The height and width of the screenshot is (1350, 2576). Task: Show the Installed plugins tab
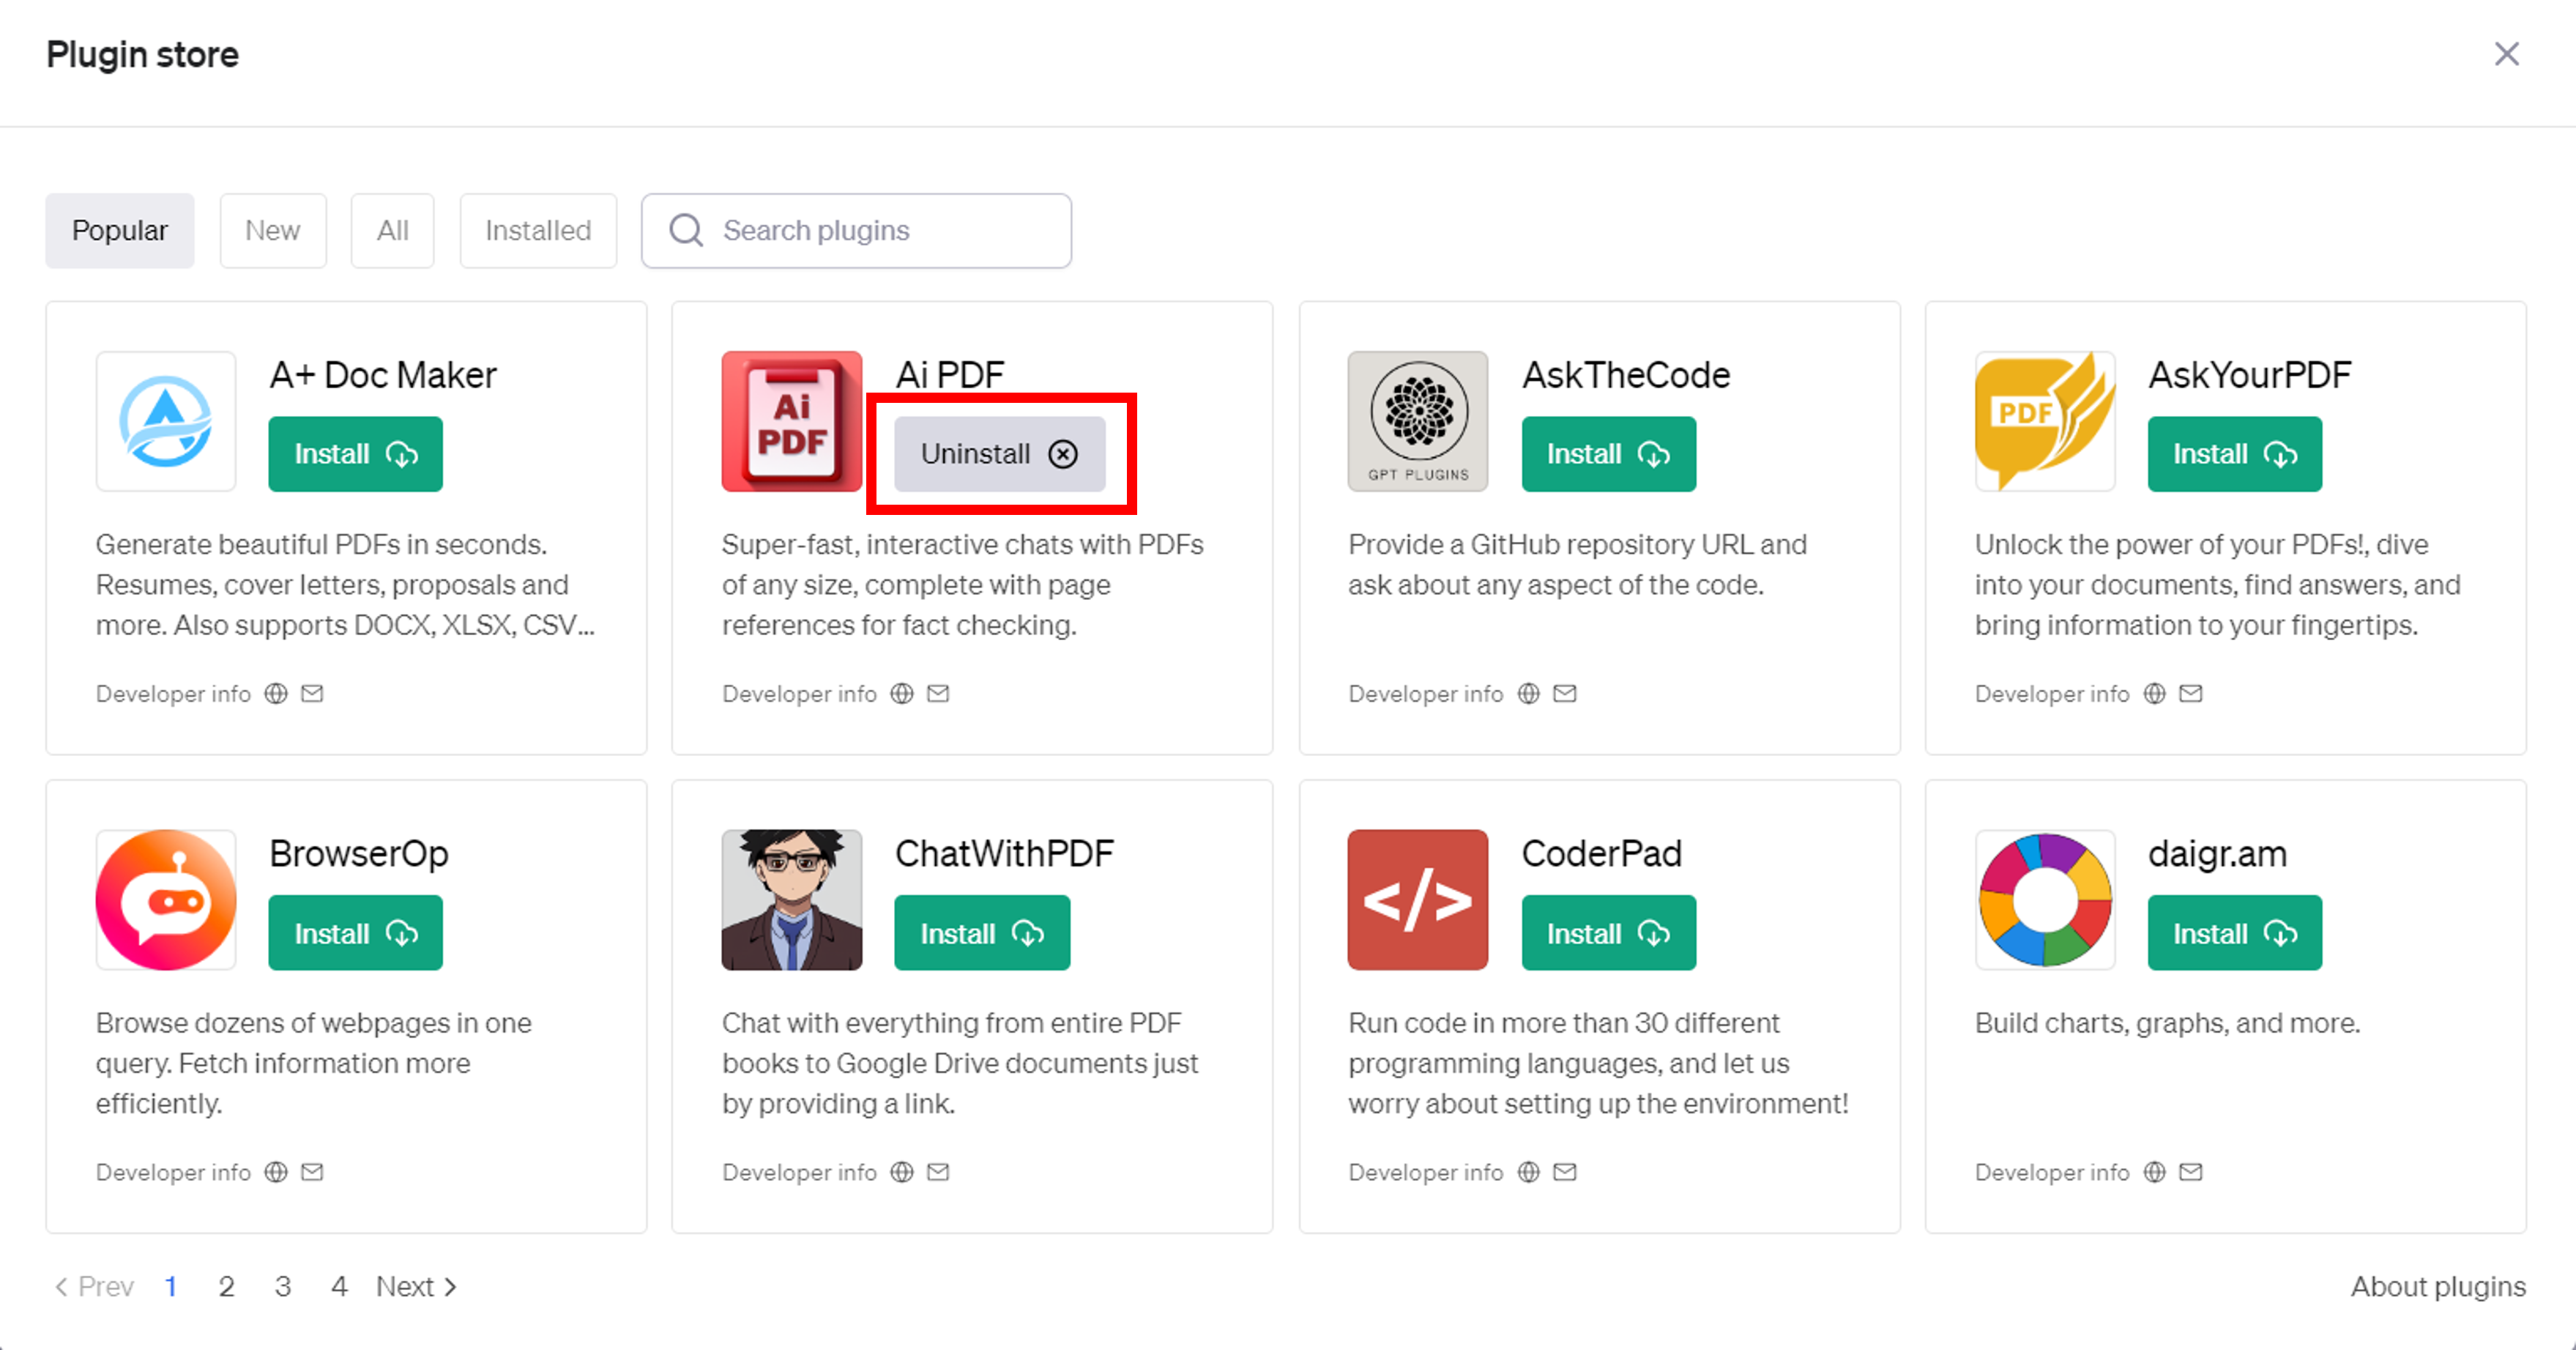tap(538, 231)
